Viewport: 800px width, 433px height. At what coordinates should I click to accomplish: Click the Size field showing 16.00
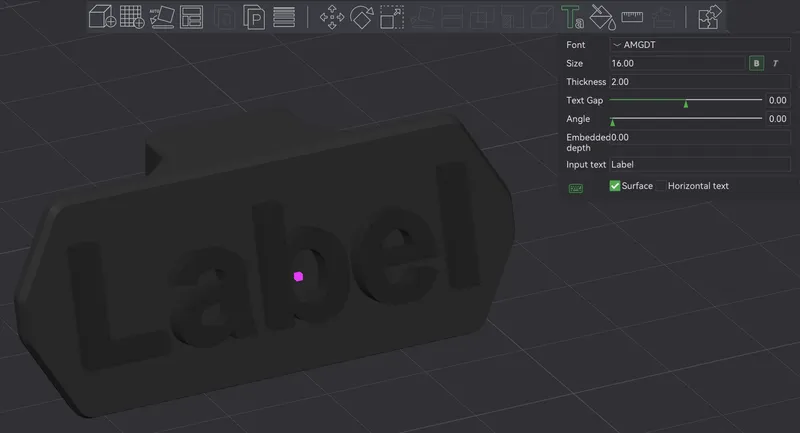click(x=678, y=63)
